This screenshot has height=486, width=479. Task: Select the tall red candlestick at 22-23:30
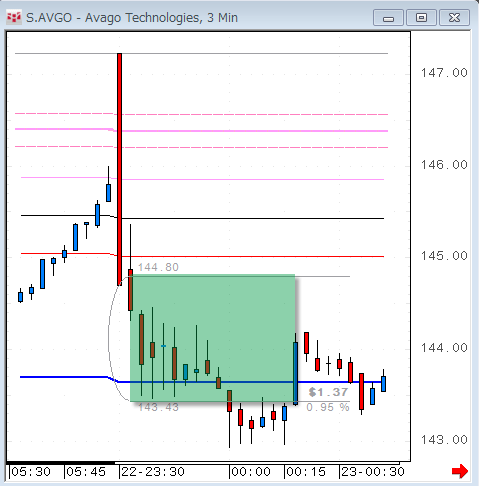(119, 169)
